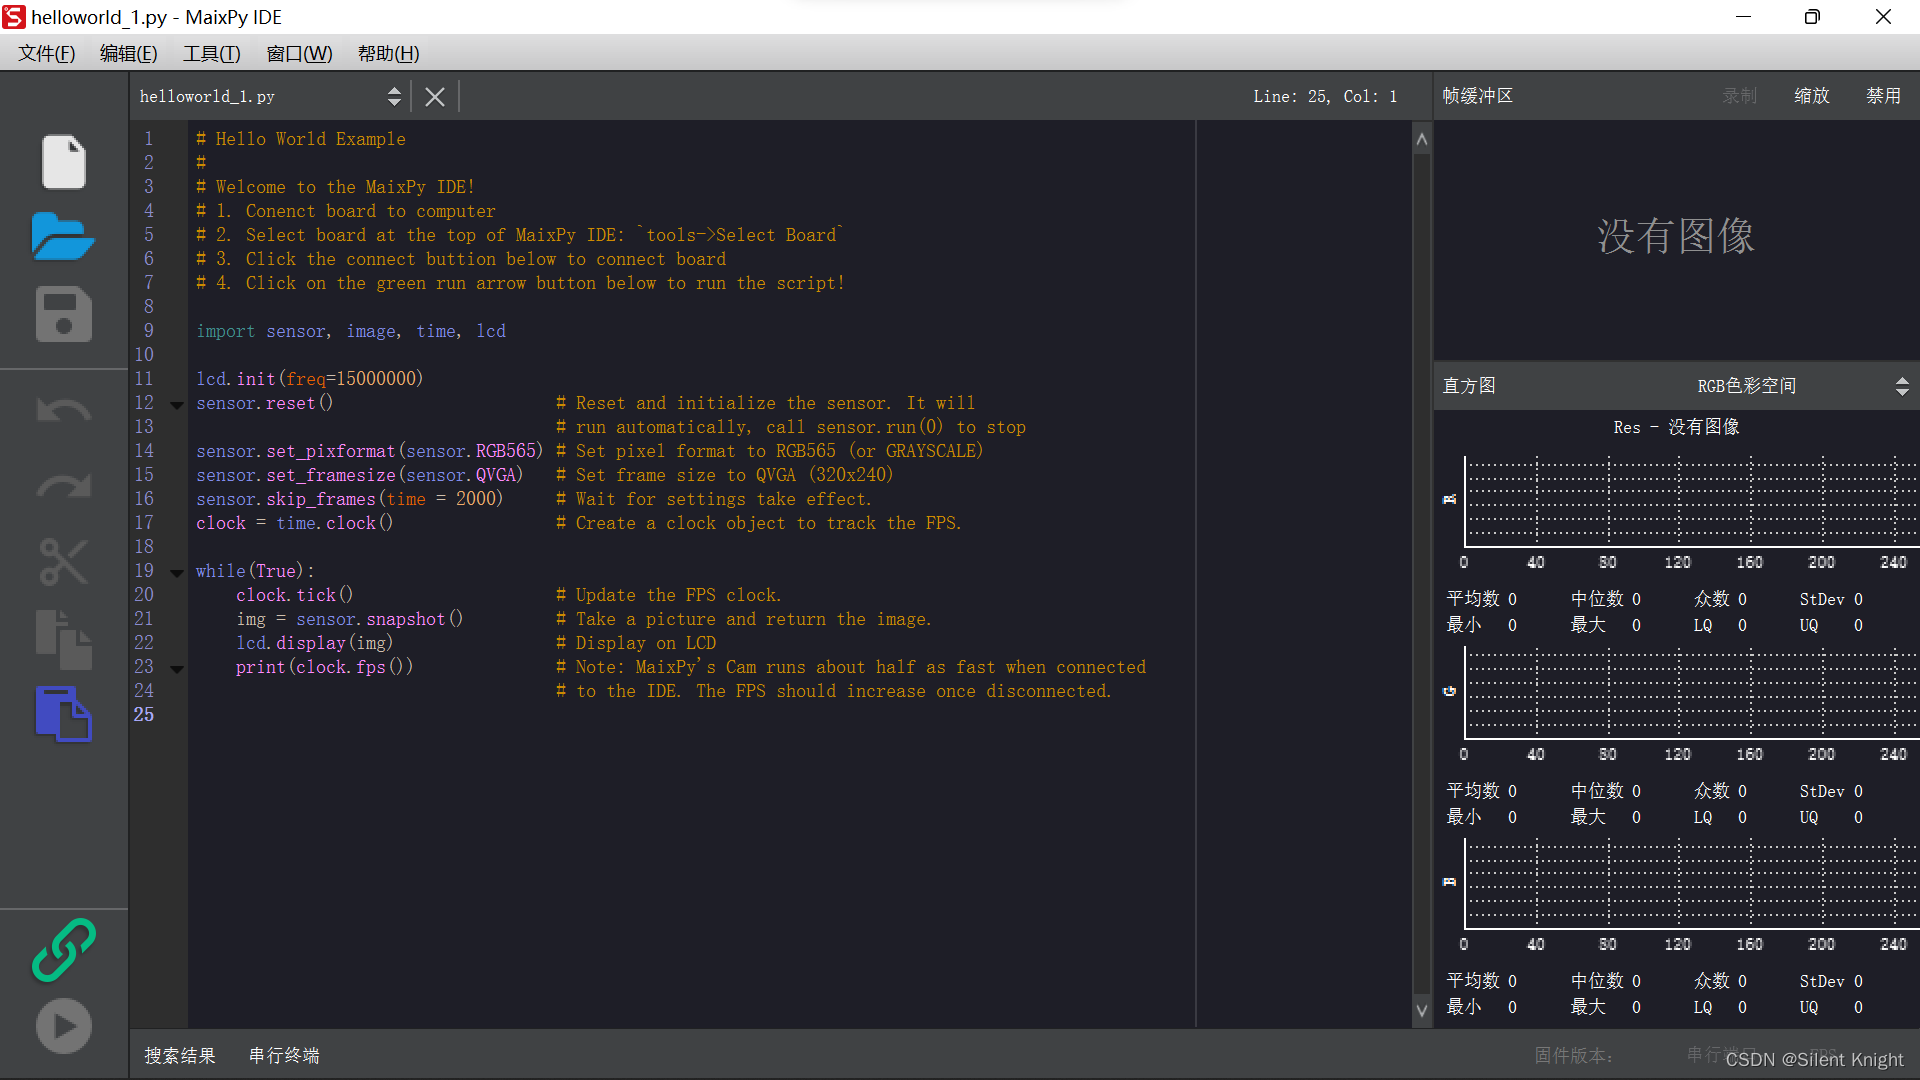Redo with the redo arrow icon
The height and width of the screenshot is (1080, 1920).
click(64, 486)
